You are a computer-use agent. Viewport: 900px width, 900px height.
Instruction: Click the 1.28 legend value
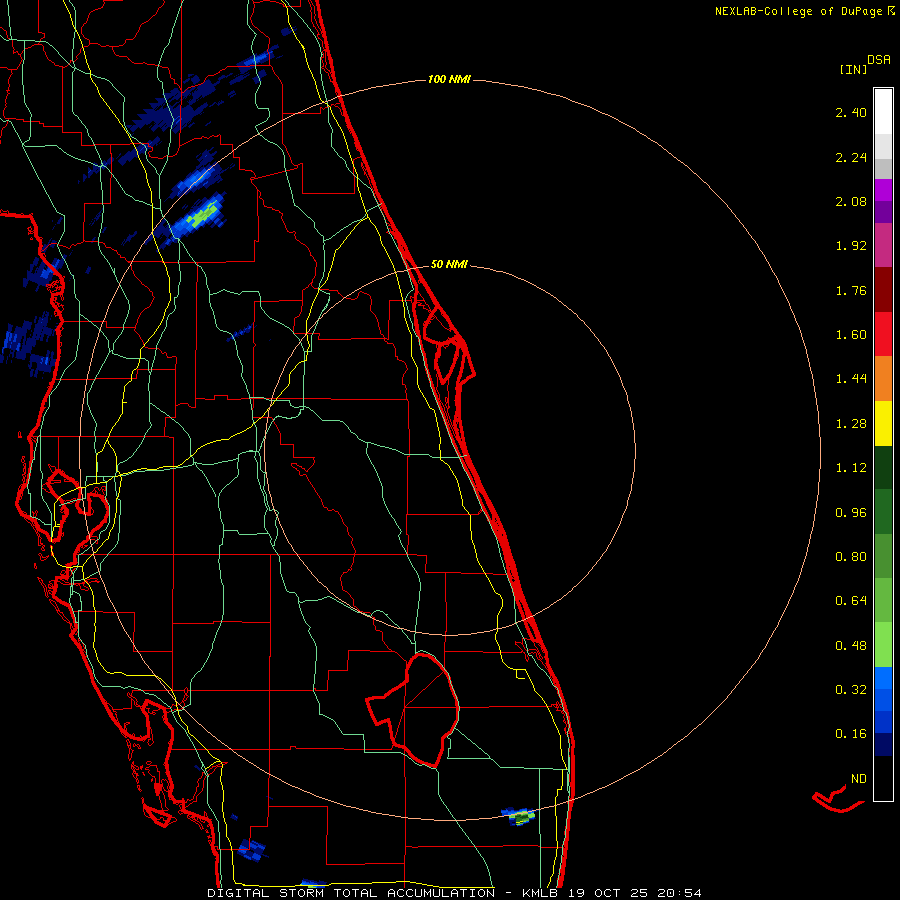click(x=851, y=424)
